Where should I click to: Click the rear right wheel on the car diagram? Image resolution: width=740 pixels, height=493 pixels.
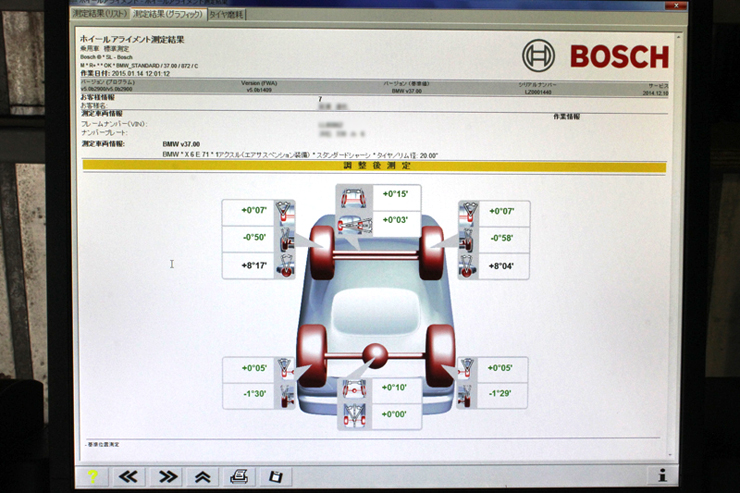(x=440, y=355)
